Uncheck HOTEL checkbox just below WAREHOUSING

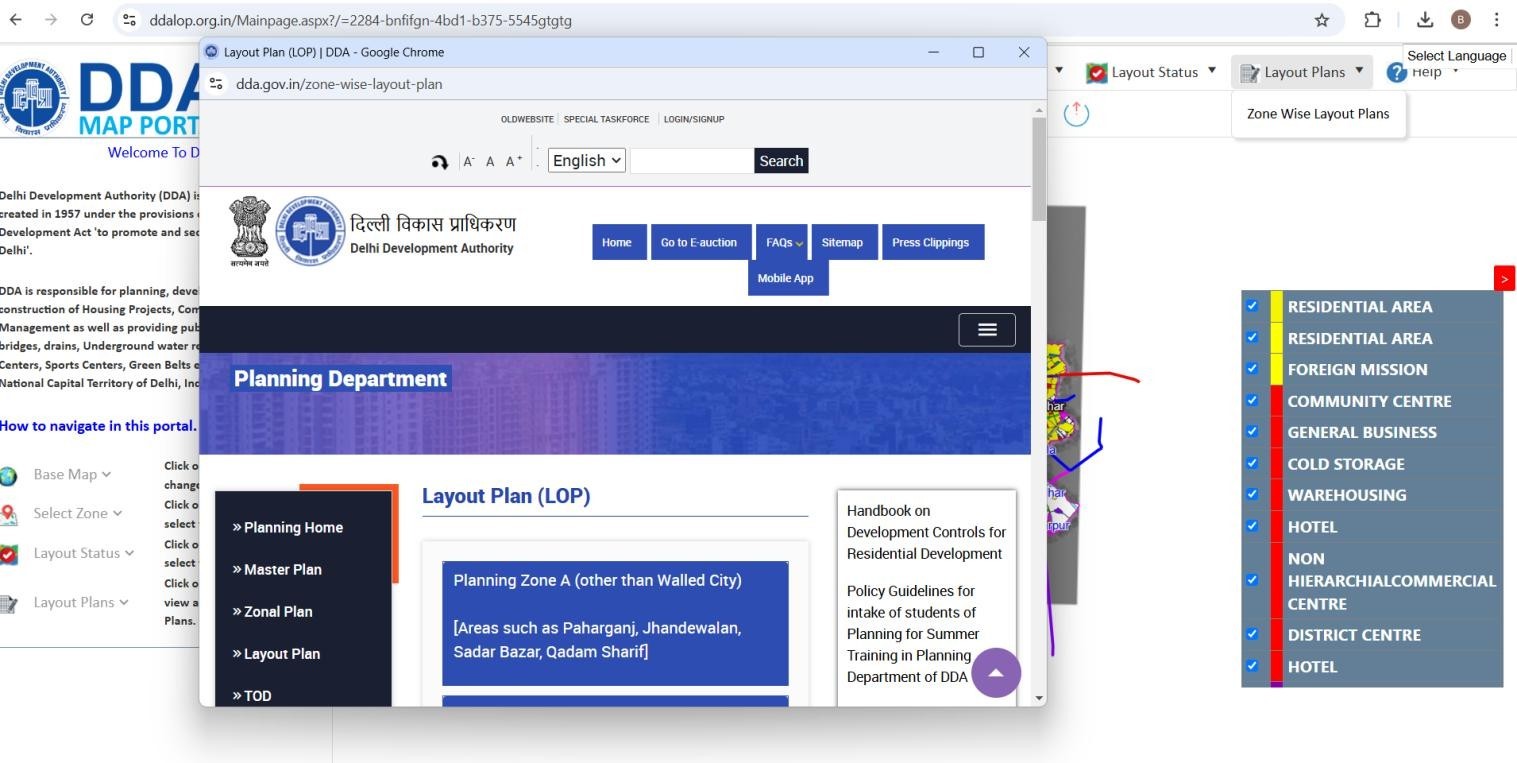click(x=1252, y=526)
